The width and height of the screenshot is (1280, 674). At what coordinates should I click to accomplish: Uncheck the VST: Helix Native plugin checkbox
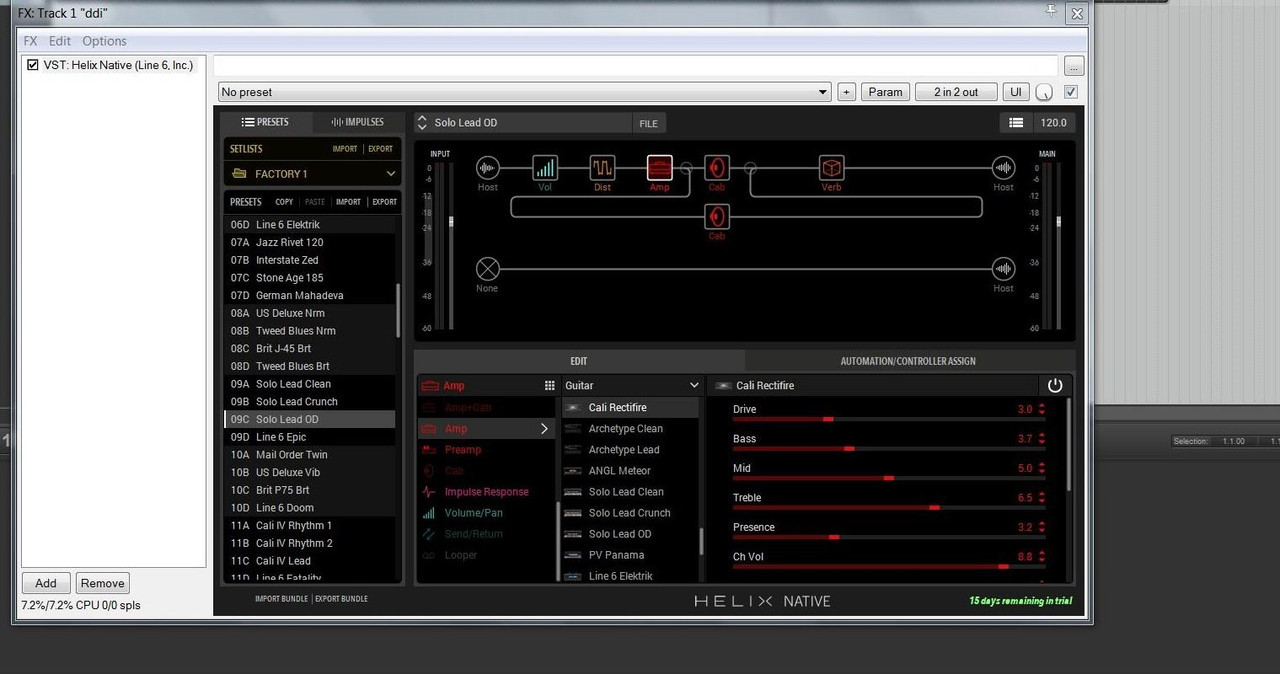33,65
